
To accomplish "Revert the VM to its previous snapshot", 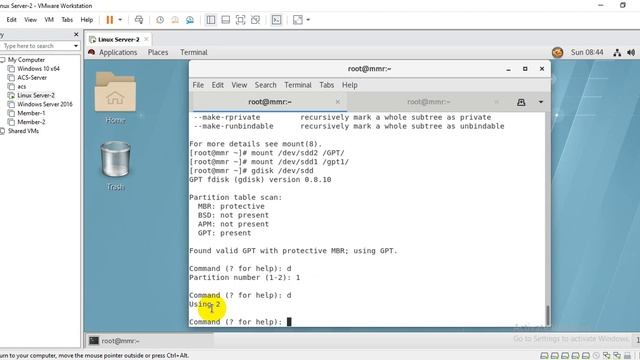I will pyautogui.click(x=175, y=20).
